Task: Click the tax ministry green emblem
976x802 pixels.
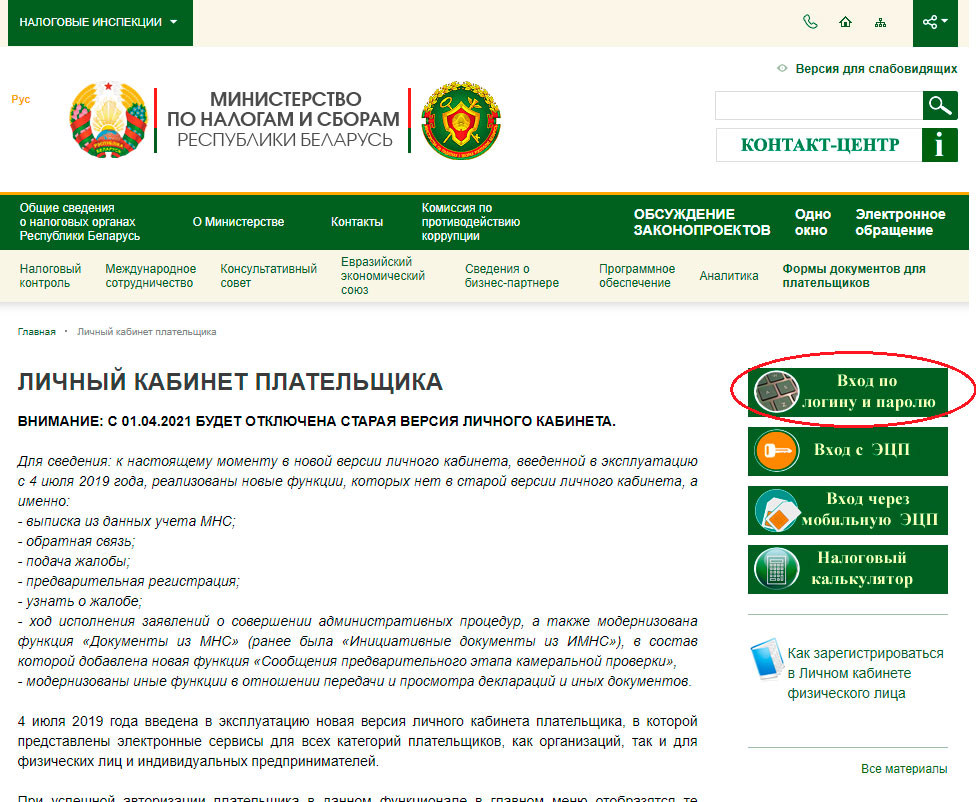Action: pos(461,120)
